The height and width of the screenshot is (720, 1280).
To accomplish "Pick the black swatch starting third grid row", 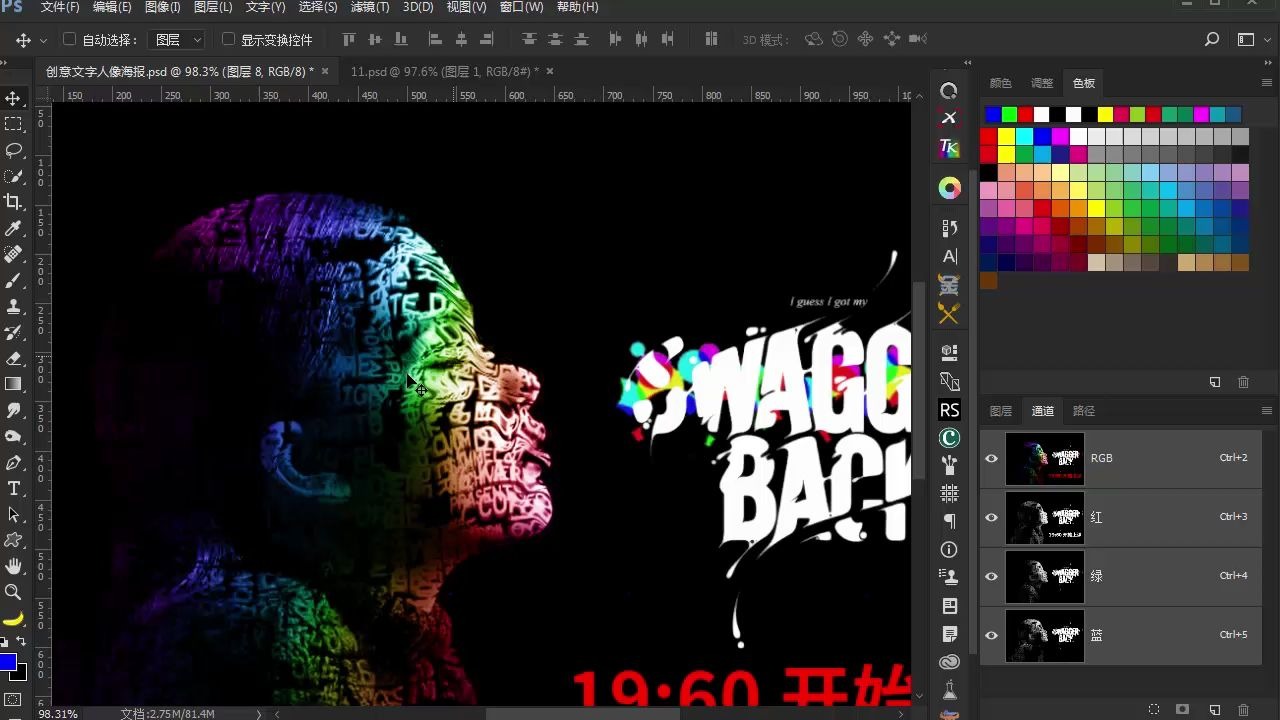I will click(989, 173).
